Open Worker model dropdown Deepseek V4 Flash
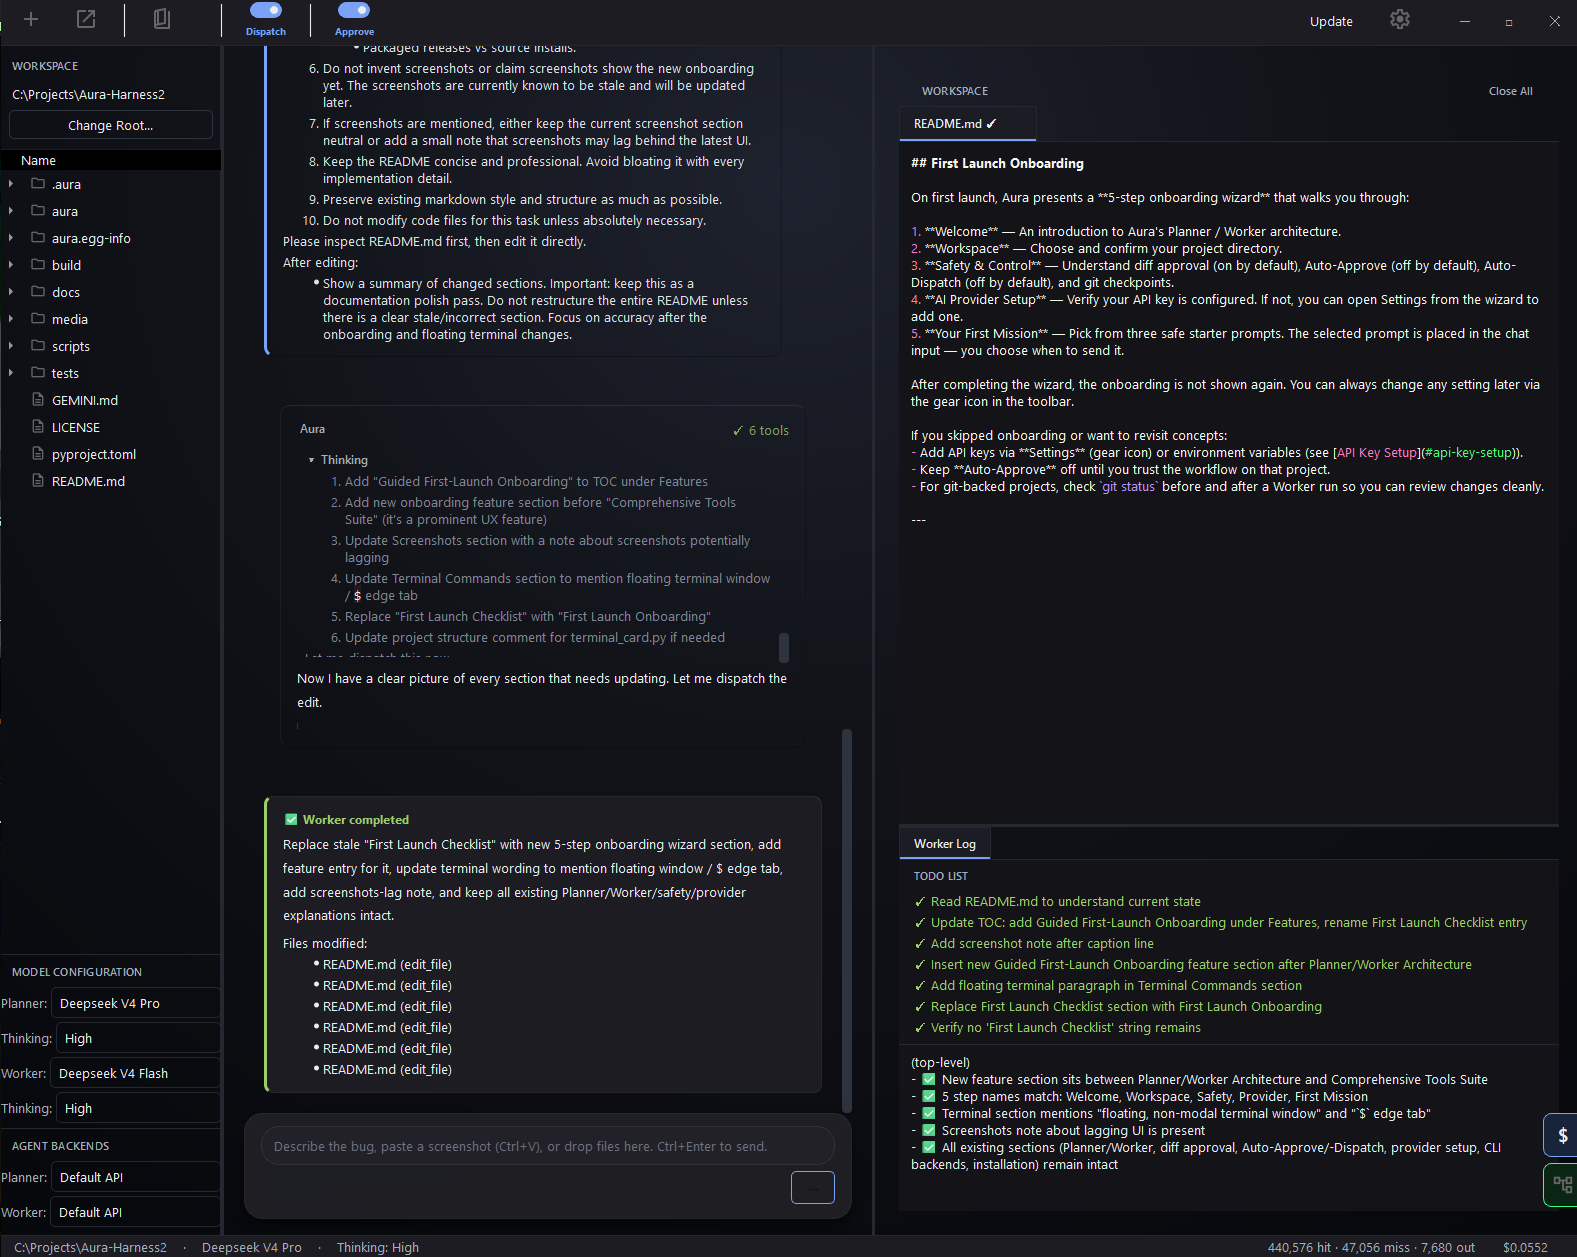The image size is (1577, 1257). [136, 1073]
